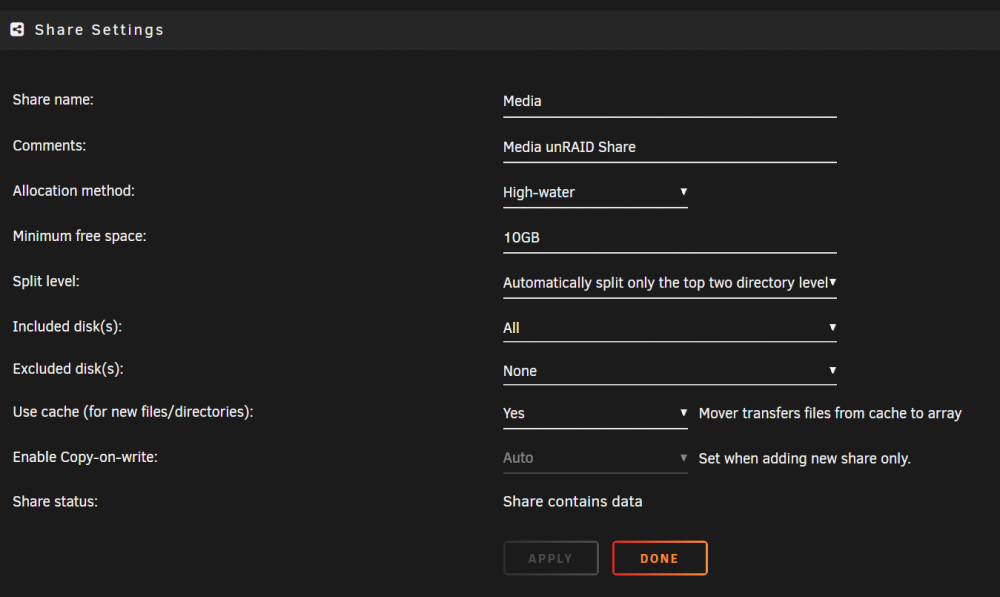Click the Share Settings header title

pos(99,30)
